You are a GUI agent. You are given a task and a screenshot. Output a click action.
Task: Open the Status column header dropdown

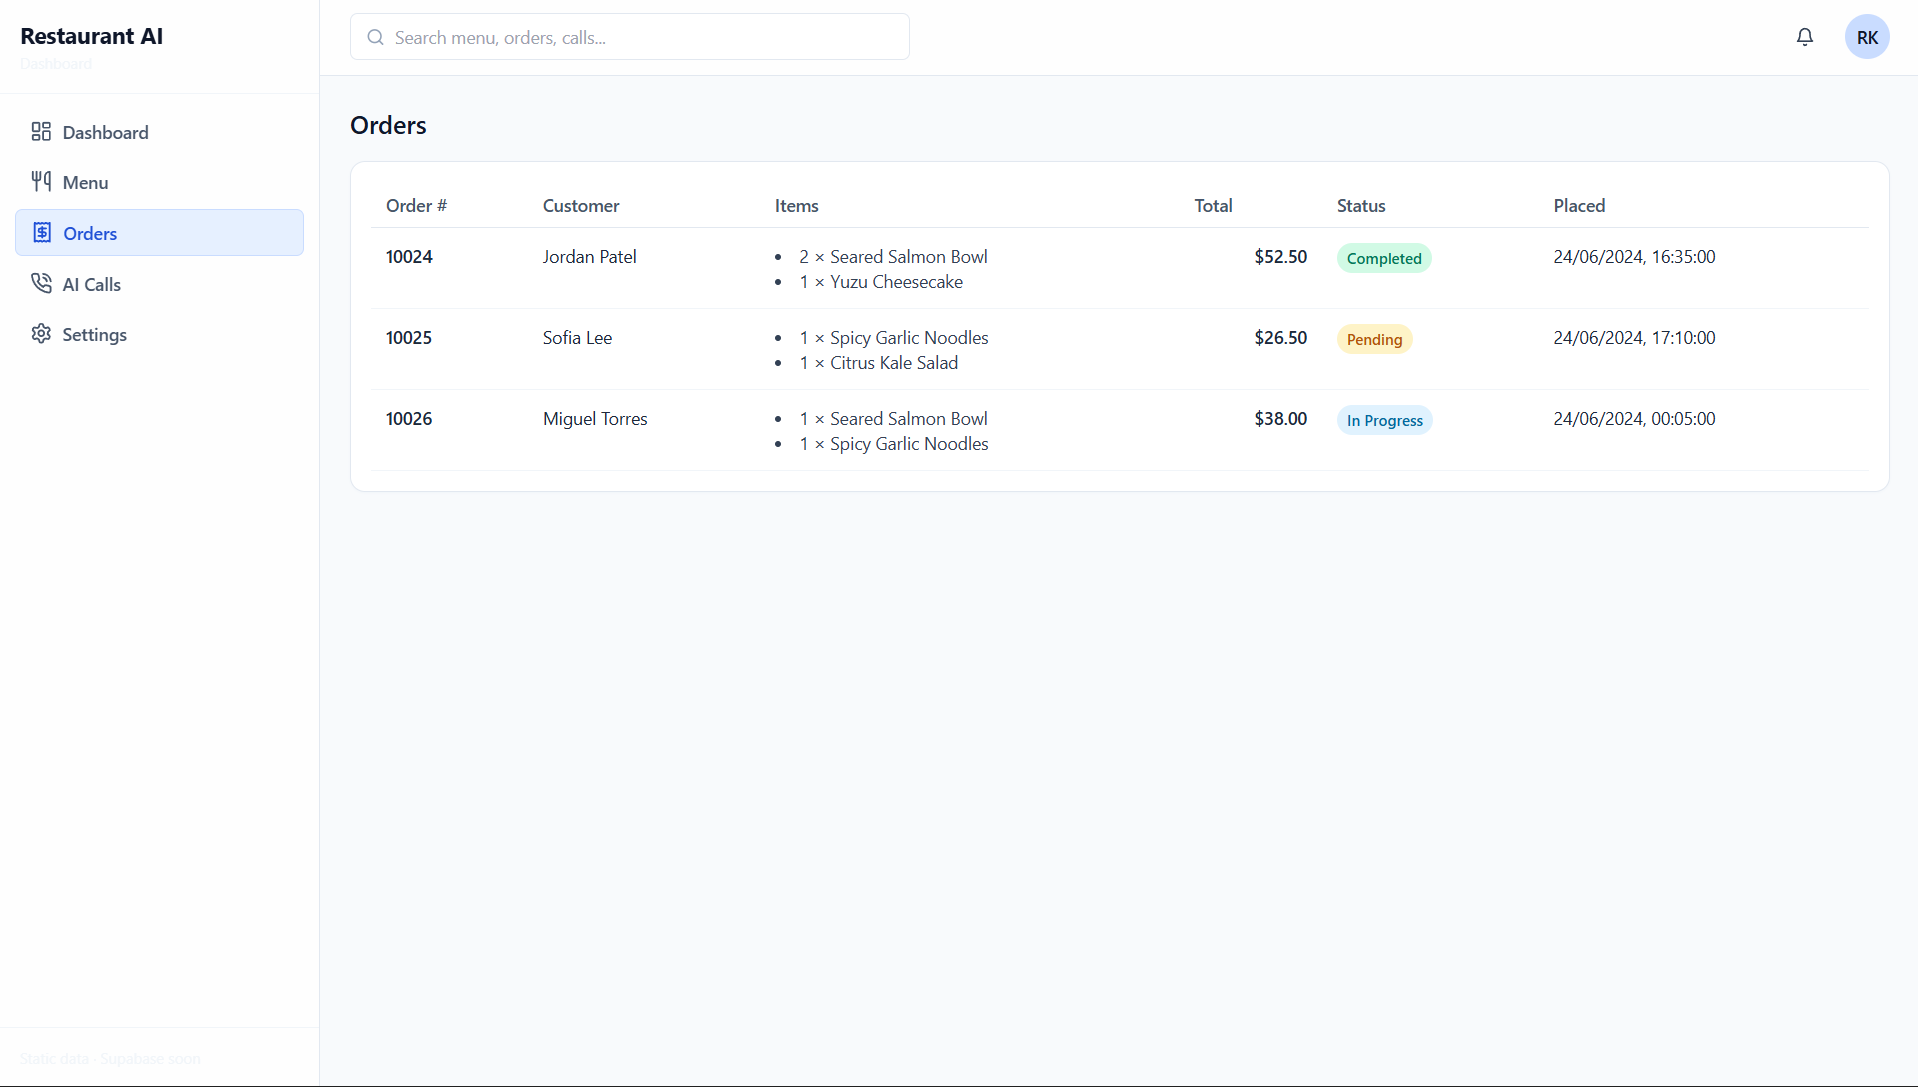[1361, 205]
